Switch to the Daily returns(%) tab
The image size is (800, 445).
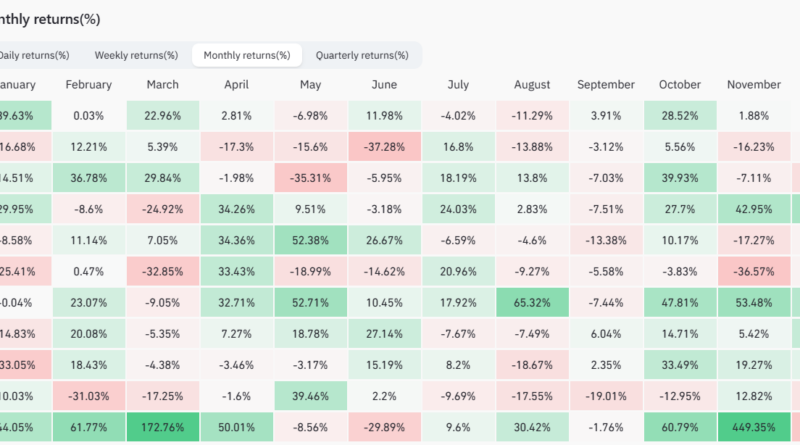pos(34,55)
